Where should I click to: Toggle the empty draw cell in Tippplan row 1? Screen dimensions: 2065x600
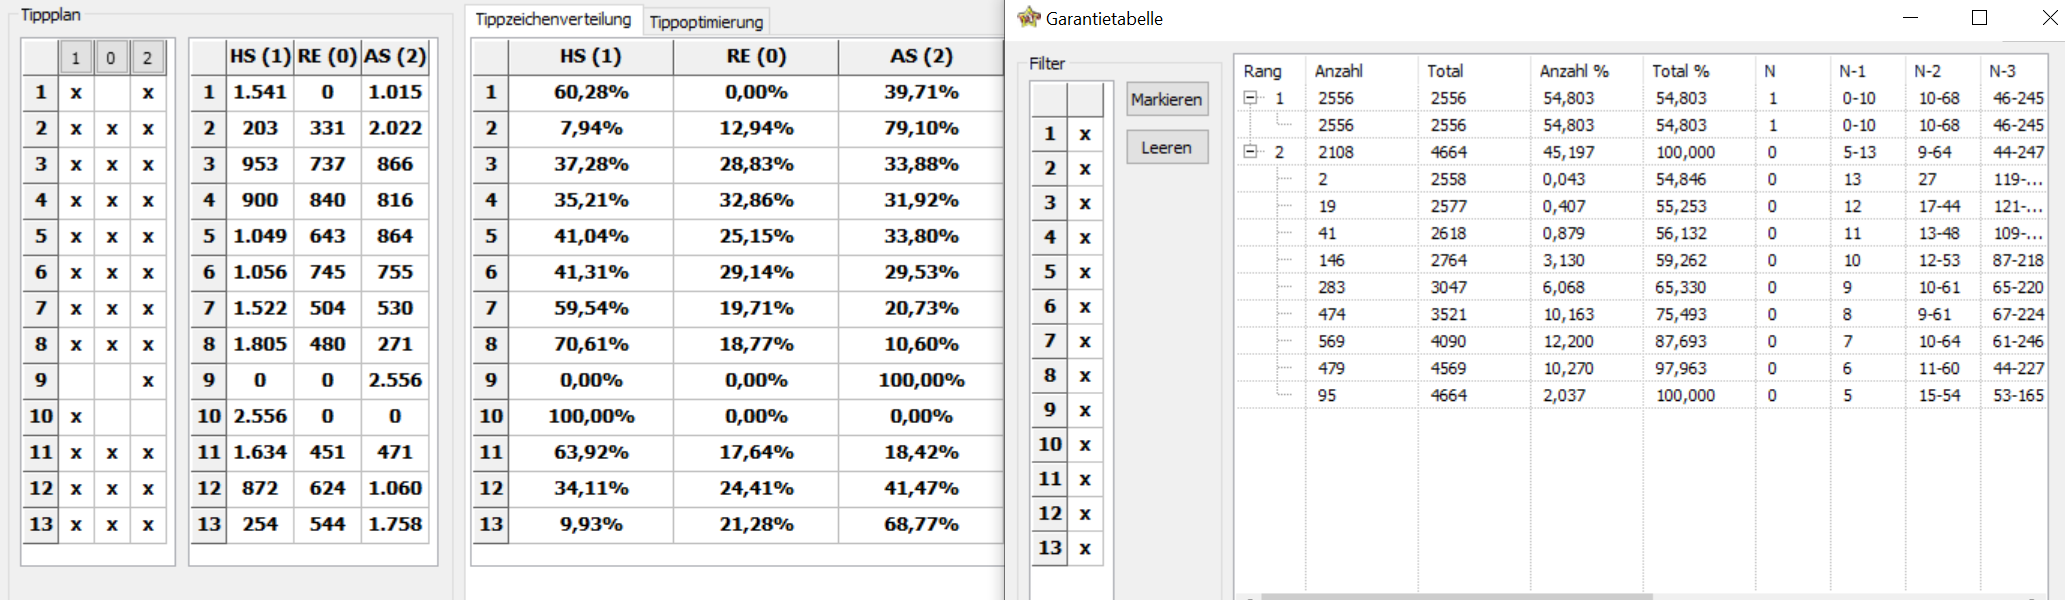112,93
